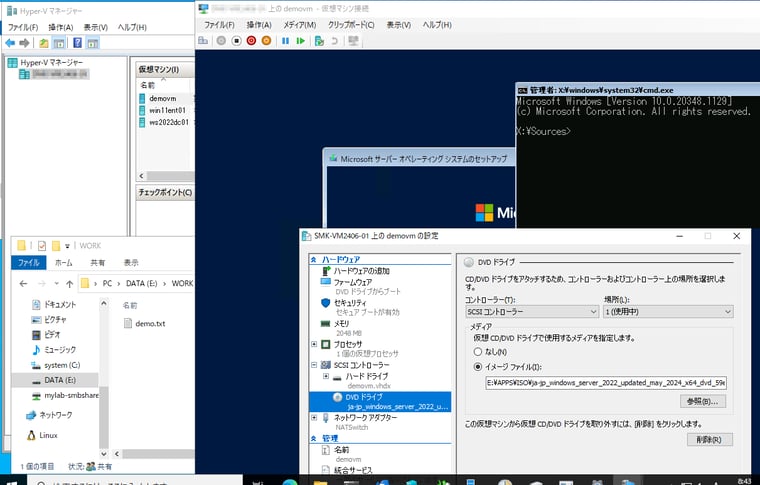
Task: Open the properties check icon in Explorer title bar
Action: pos(42,246)
